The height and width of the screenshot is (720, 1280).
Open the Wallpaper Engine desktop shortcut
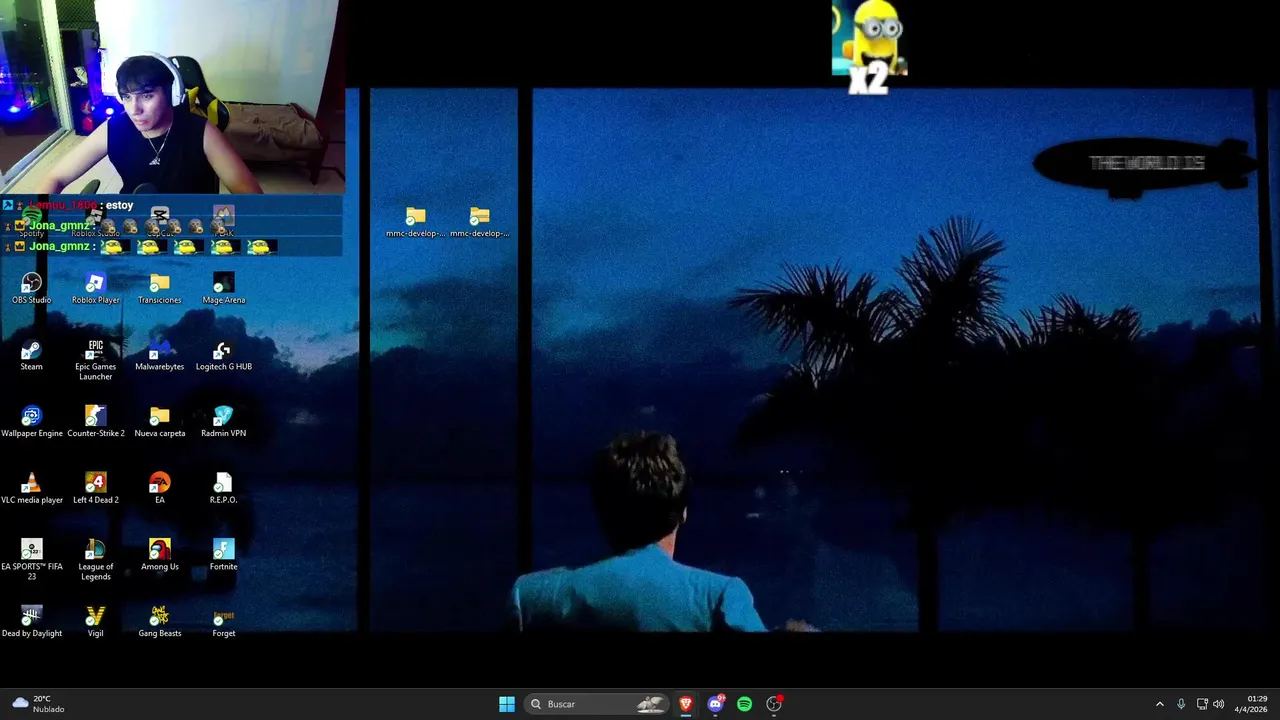31,422
